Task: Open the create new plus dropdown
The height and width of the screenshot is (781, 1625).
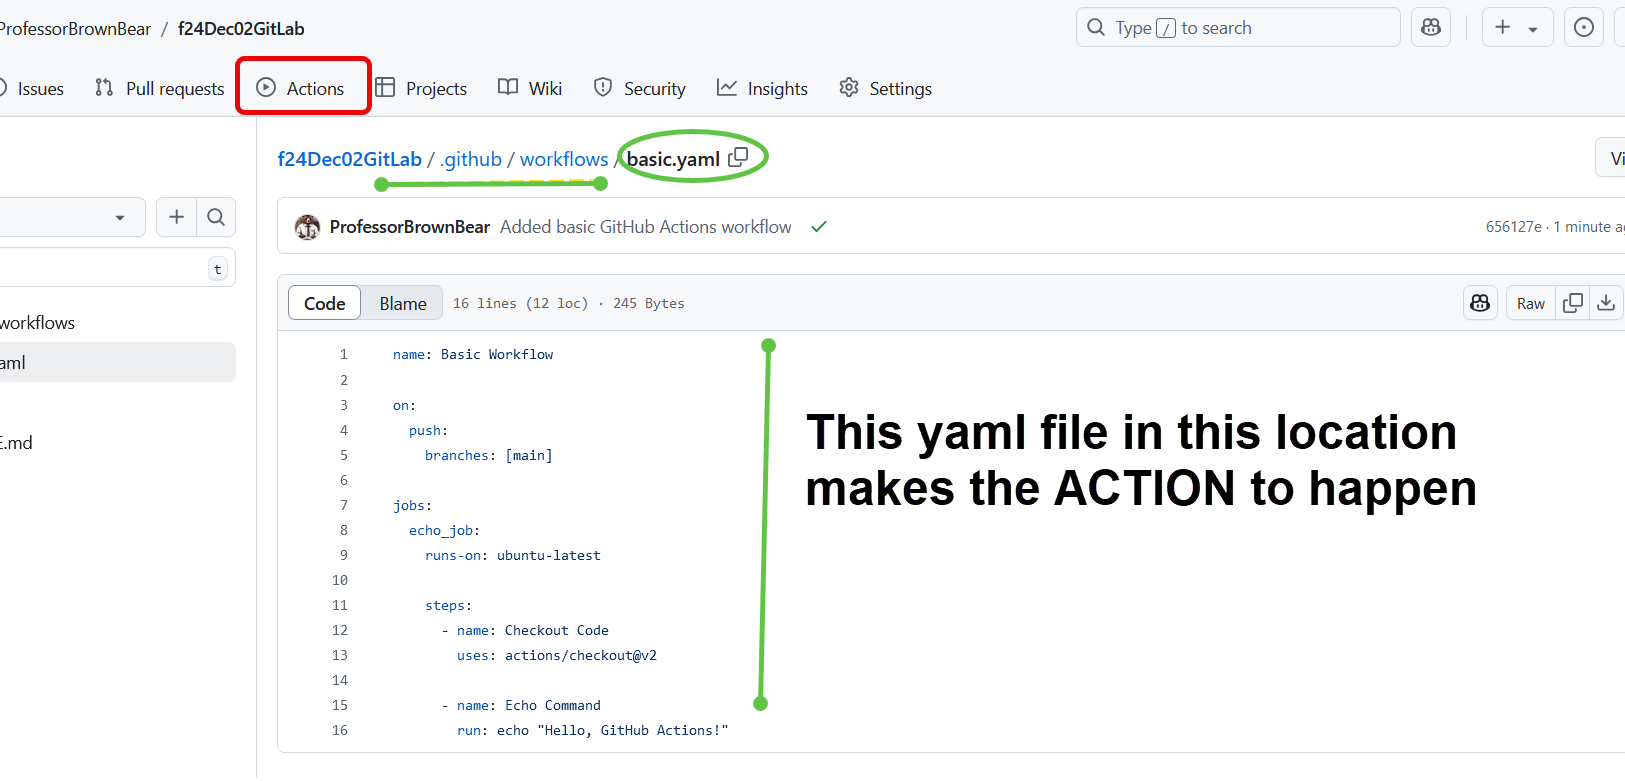Action: (1517, 27)
